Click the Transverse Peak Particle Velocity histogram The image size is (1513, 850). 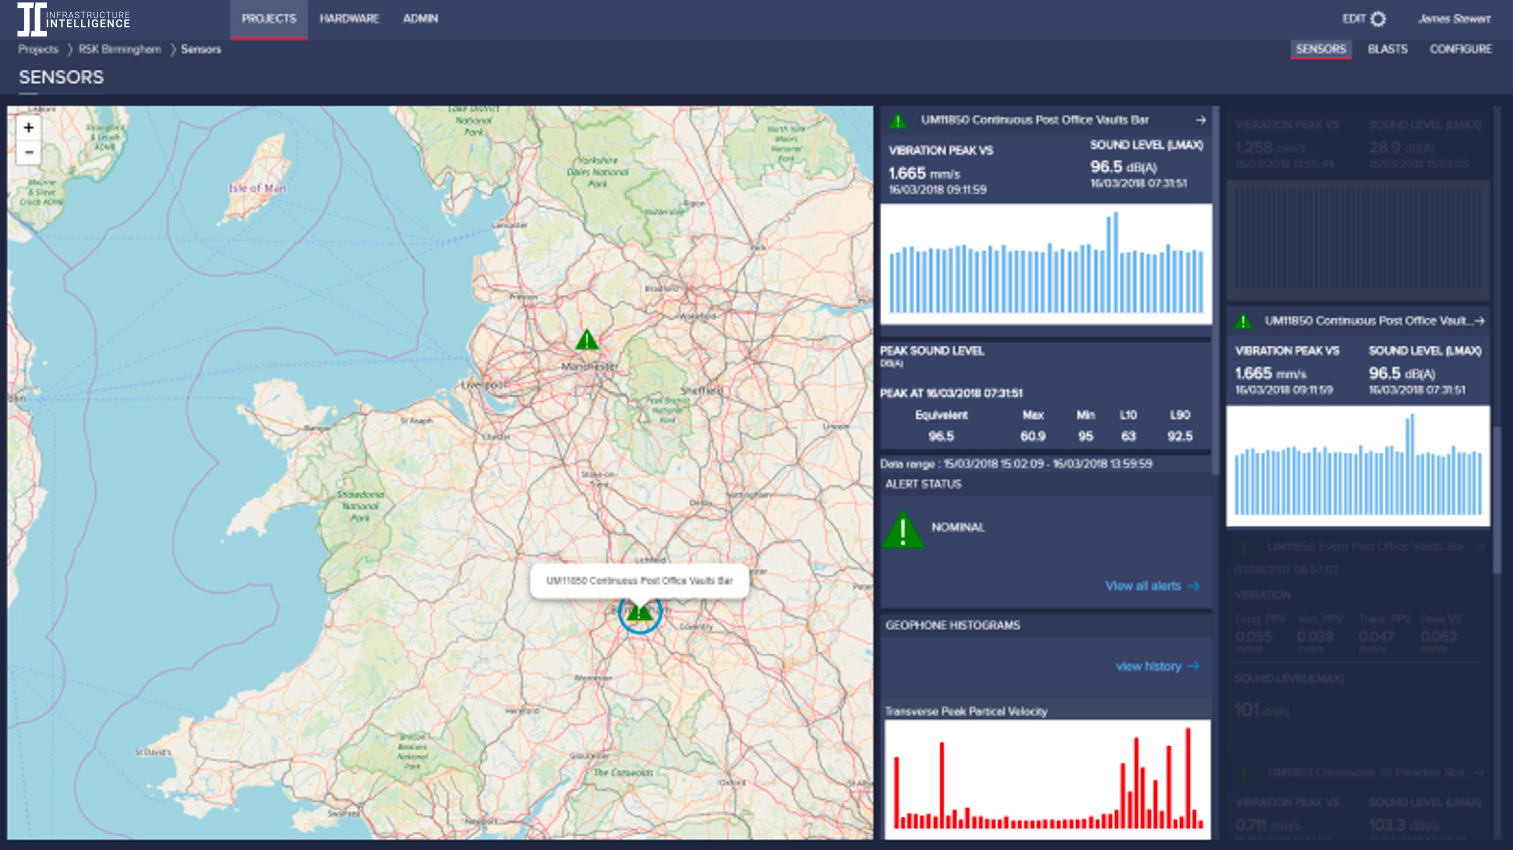pos(1047,779)
